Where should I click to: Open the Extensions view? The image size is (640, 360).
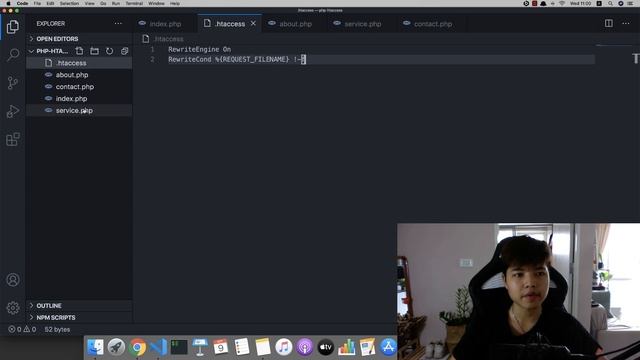click(13, 139)
